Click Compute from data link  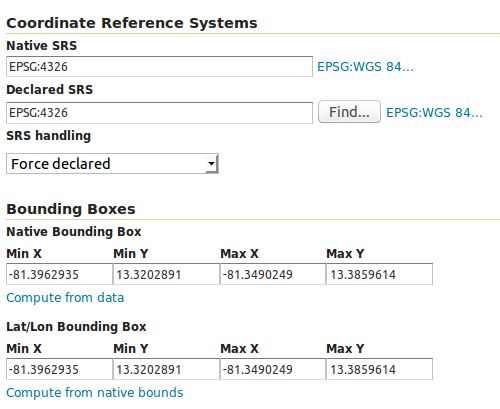click(x=65, y=298)
